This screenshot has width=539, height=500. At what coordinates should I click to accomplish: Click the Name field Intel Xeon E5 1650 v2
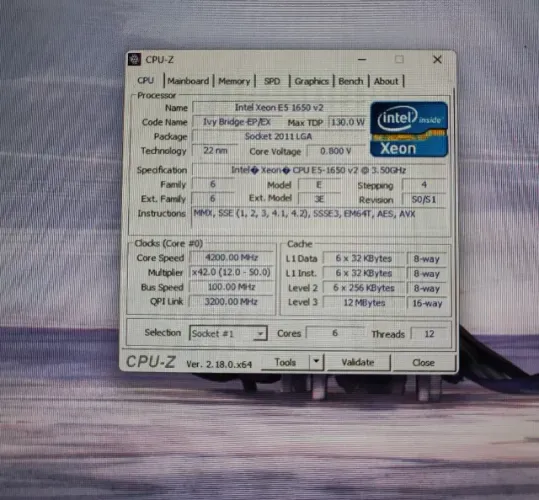pyautogui.click(x=279, y=108)
